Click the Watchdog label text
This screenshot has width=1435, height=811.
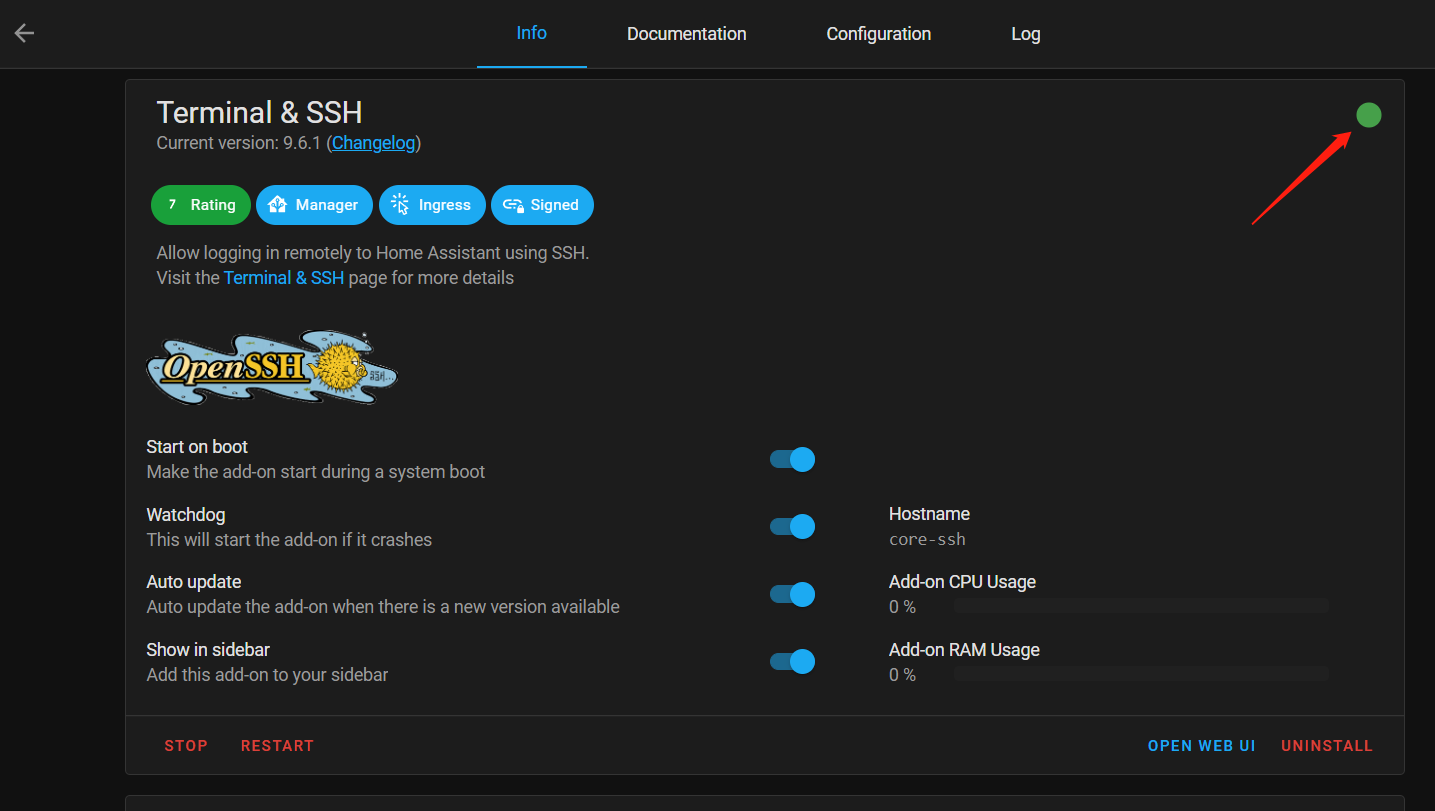click(186, 515)
